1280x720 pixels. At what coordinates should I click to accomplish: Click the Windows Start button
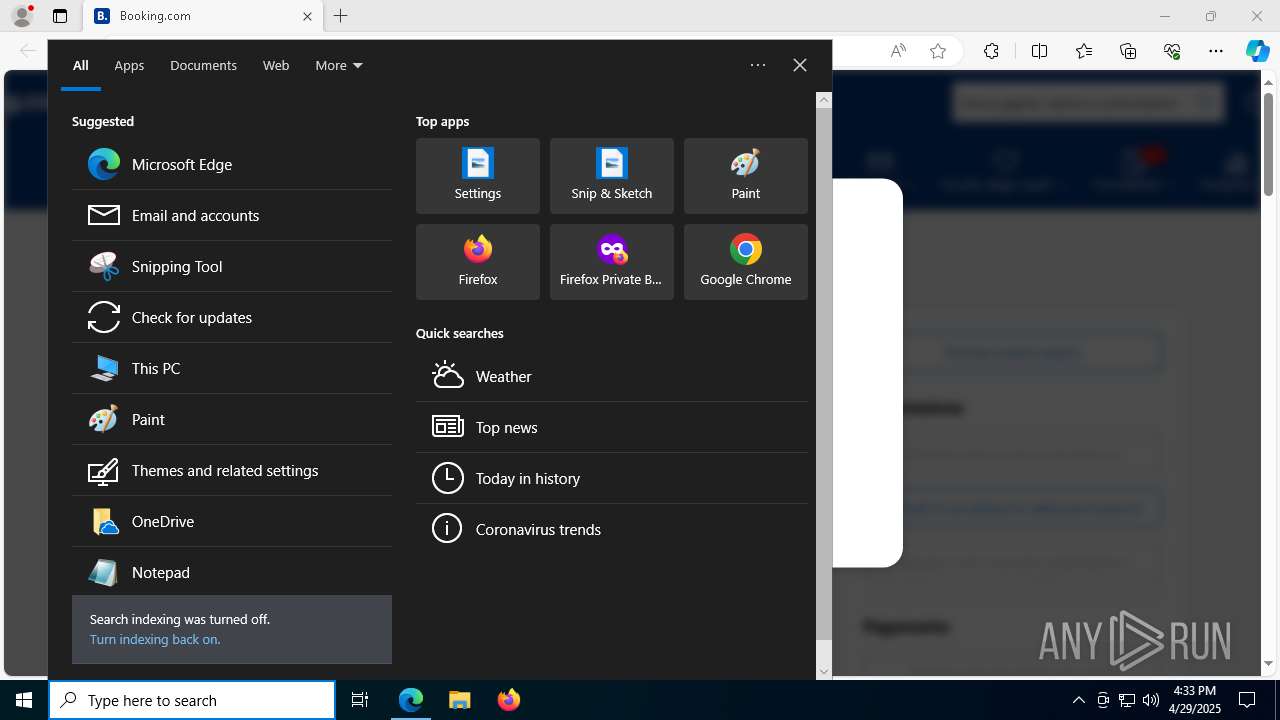click(x=24, y=700)
